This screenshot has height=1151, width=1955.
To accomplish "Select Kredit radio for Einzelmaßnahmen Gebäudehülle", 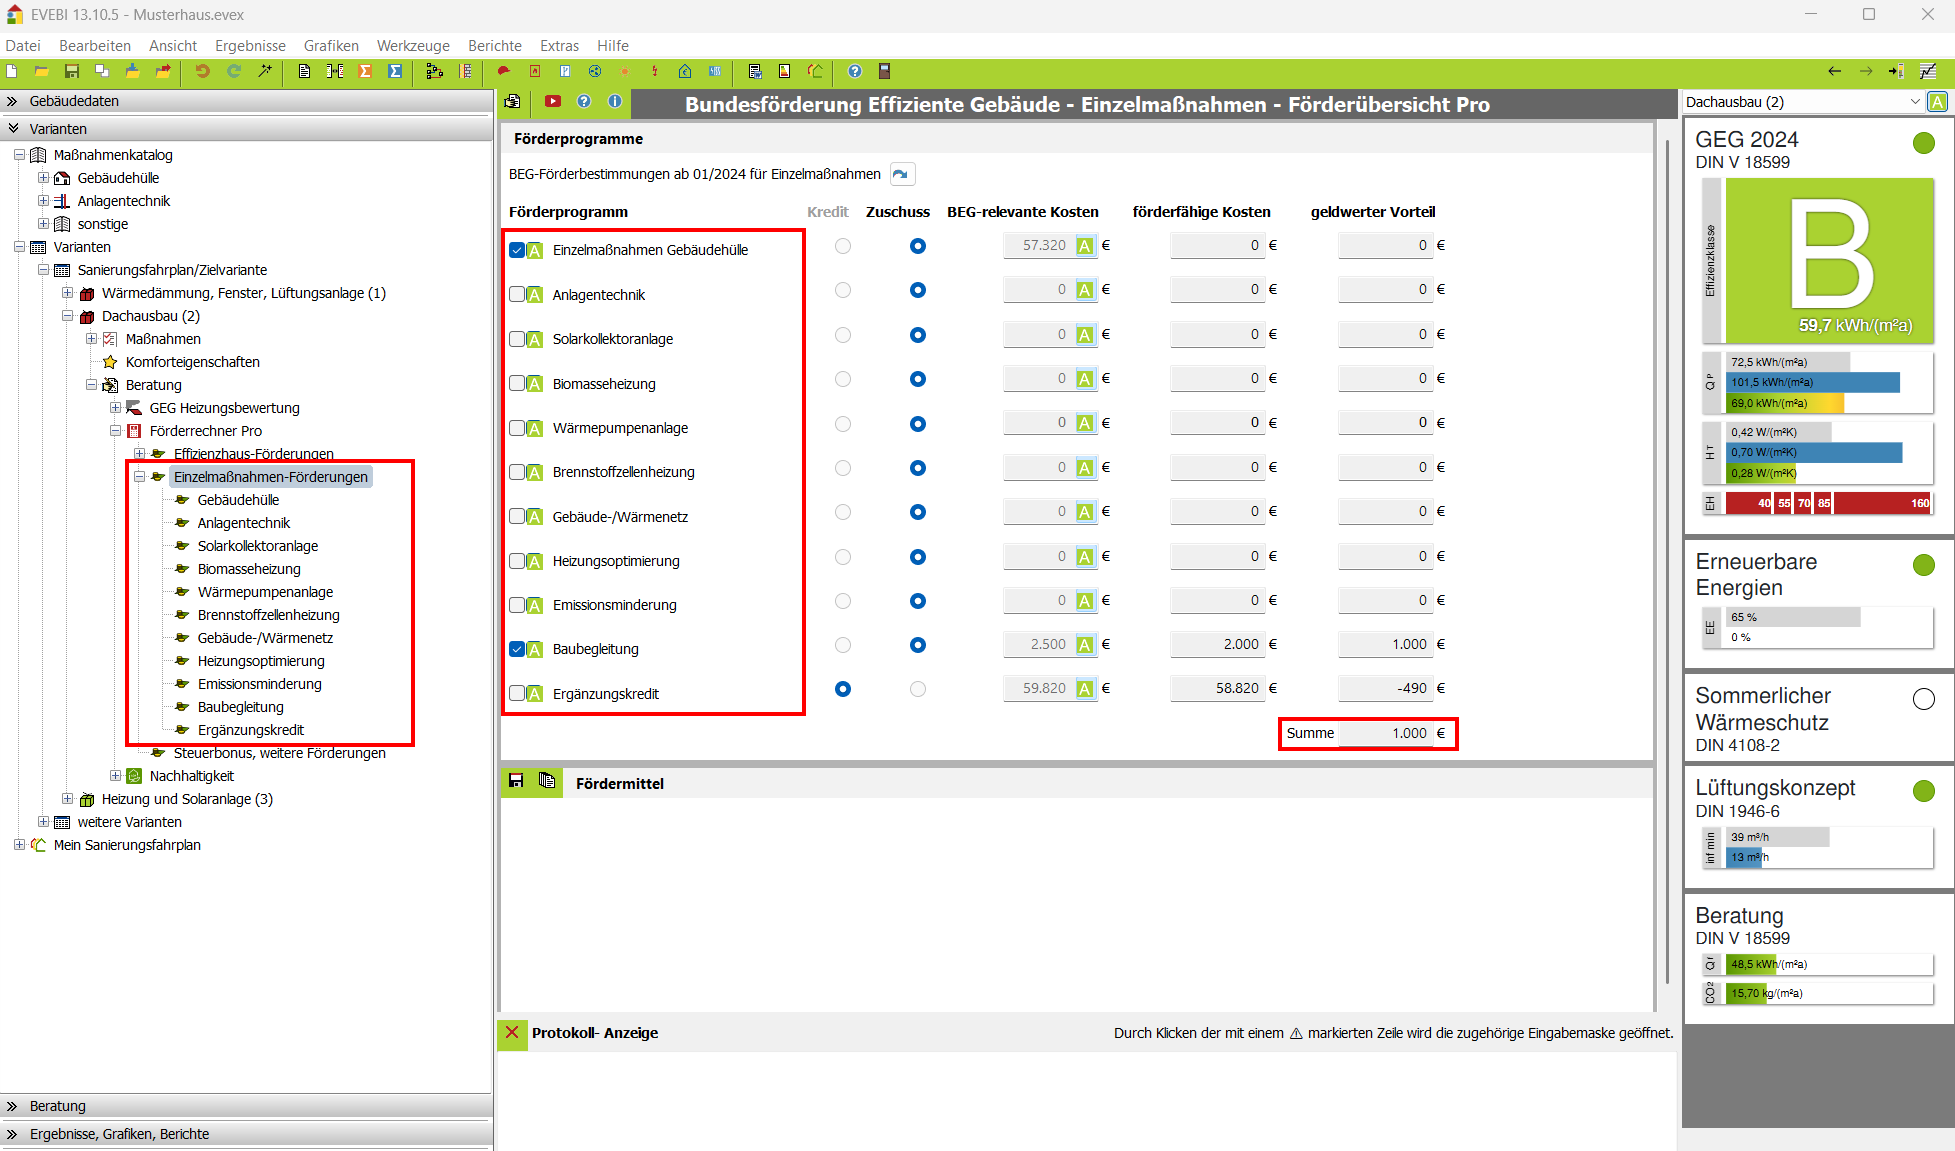I will pyautogui.click(x=843, y=246).
